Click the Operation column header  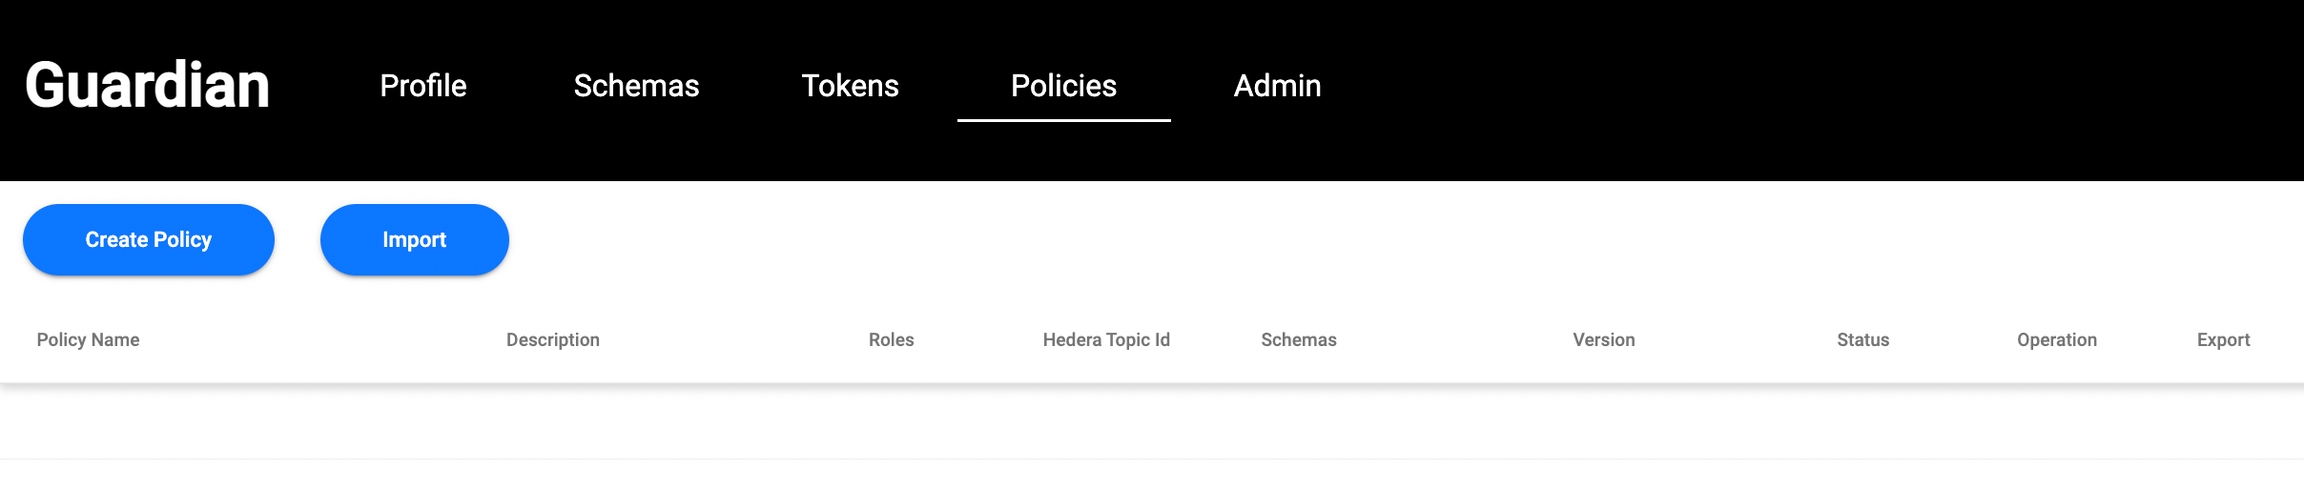click(2056, 340)
